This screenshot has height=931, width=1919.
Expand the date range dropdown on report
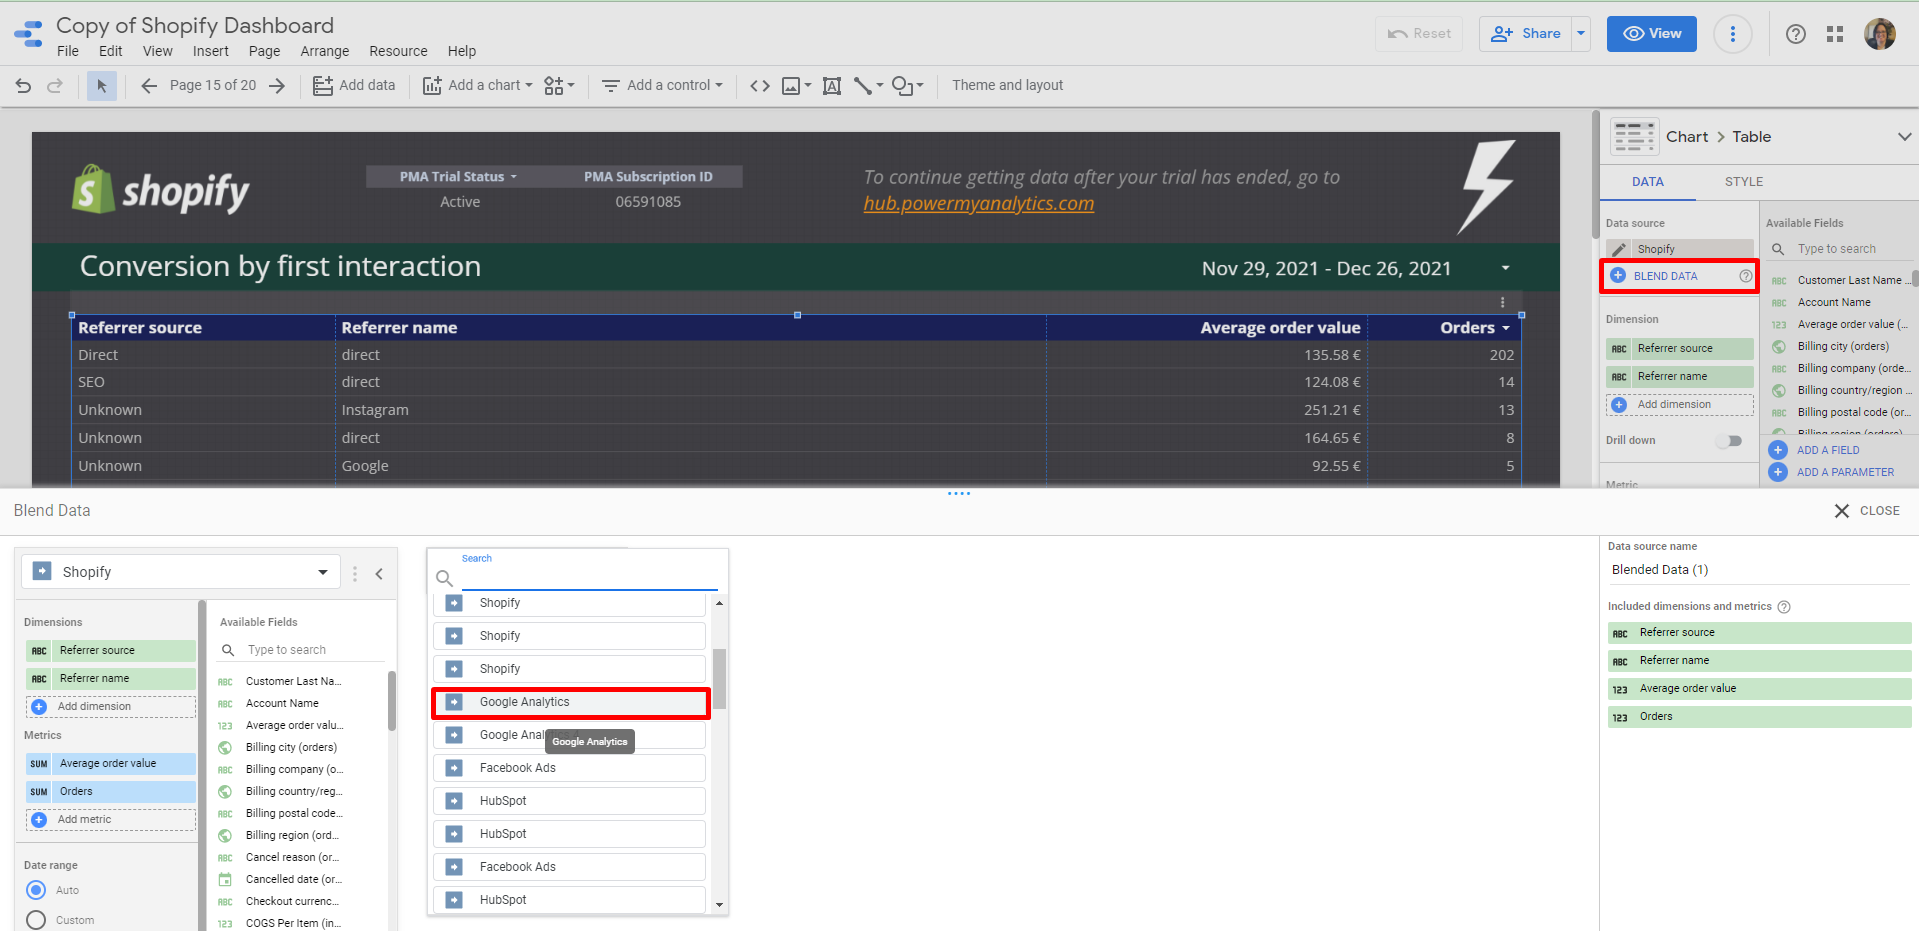point(1505,268)
